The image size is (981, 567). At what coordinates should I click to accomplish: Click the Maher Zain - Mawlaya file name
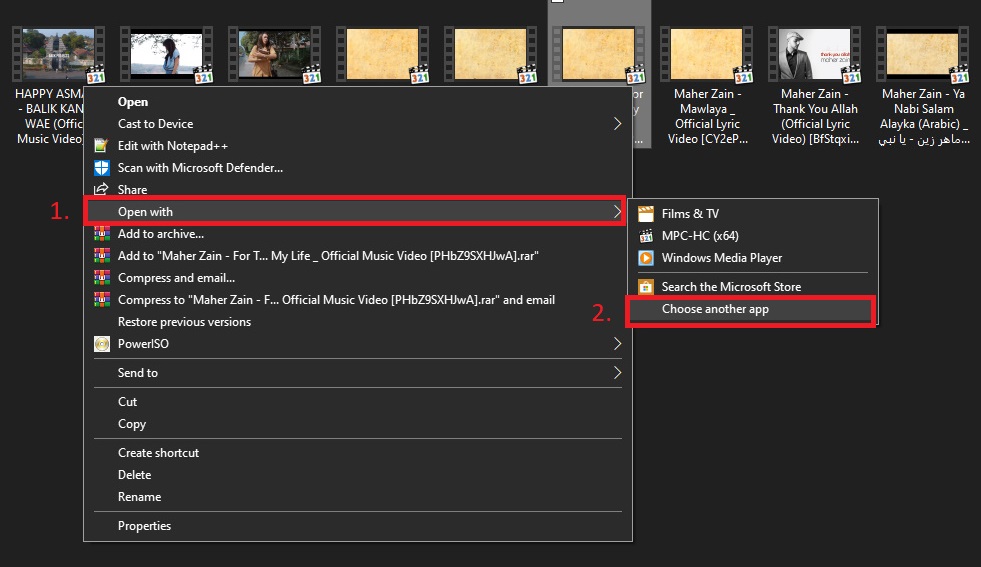coord(708,116)
